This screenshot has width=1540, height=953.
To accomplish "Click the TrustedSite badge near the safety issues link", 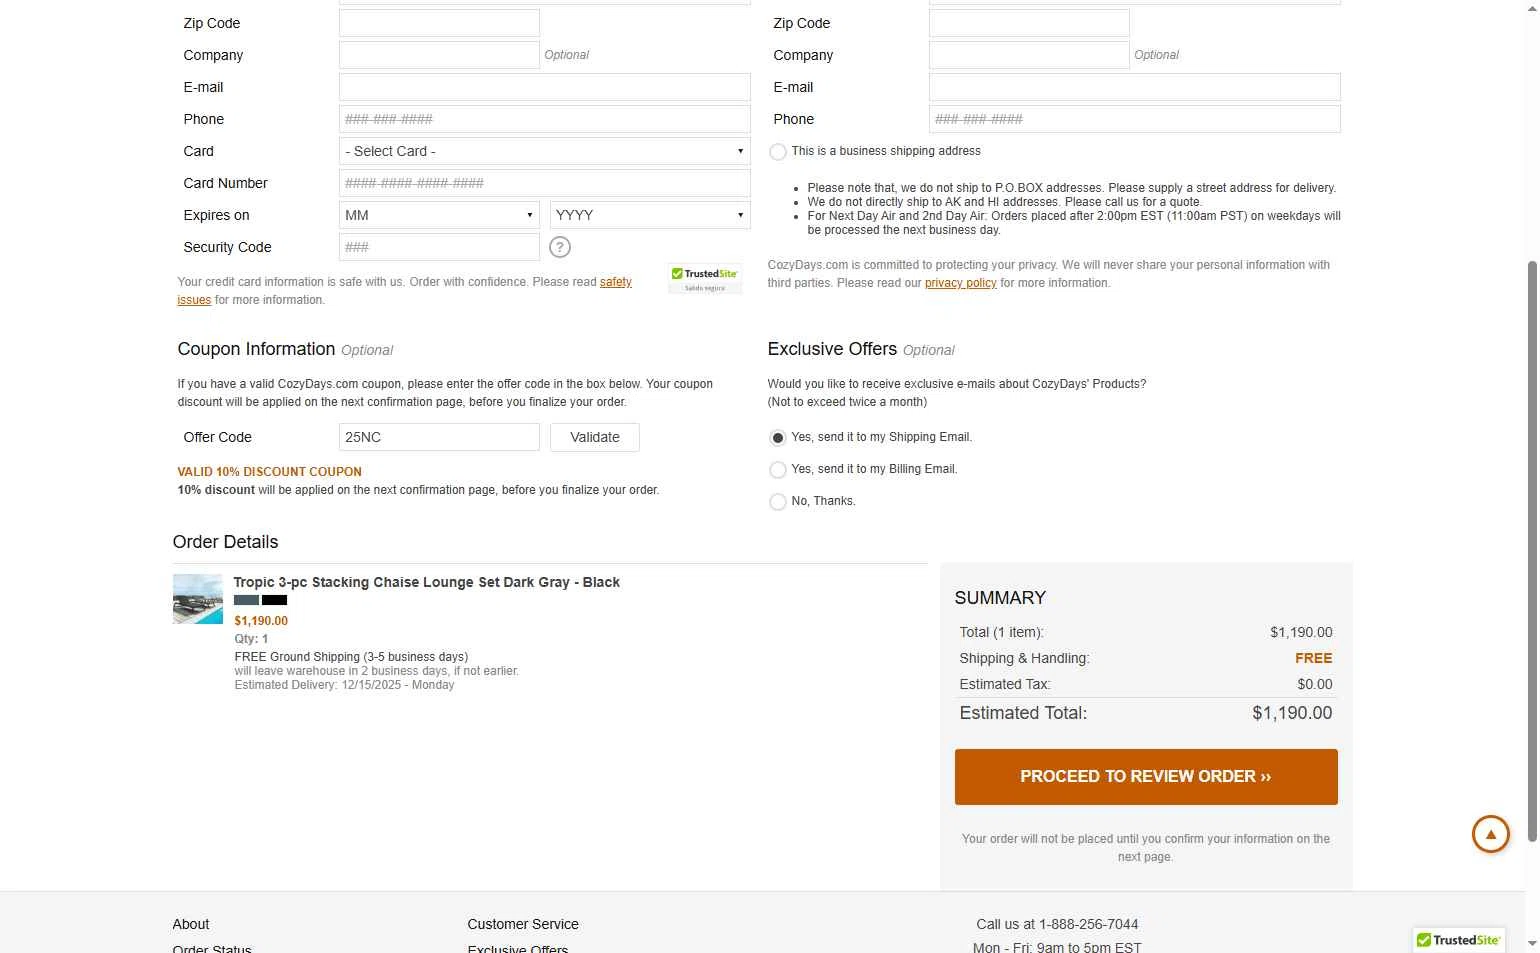I will tap(705, 279).
